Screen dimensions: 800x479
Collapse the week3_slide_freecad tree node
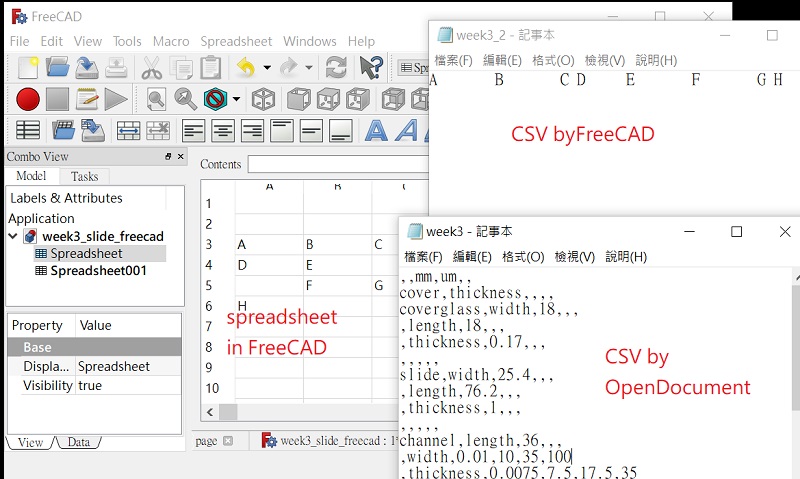(x=13, y=236)
